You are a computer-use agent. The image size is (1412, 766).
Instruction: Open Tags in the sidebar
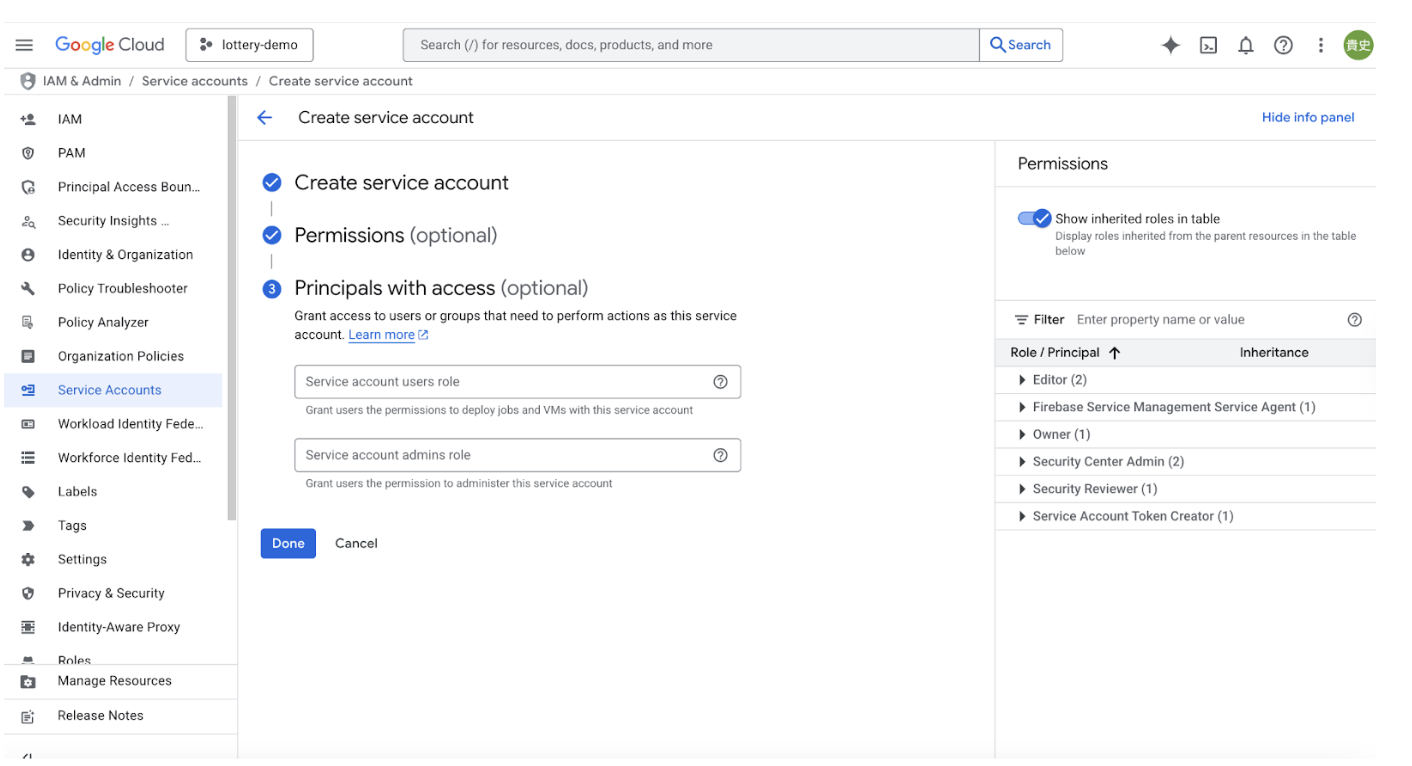tap(113, 526)
